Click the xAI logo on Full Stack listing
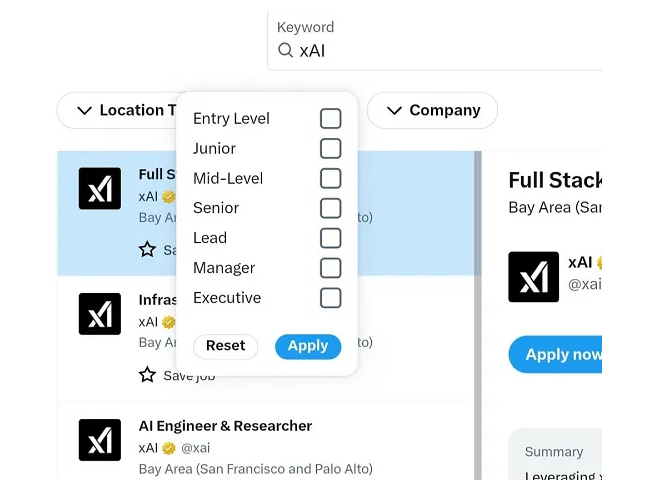 (x=100, y=189)
